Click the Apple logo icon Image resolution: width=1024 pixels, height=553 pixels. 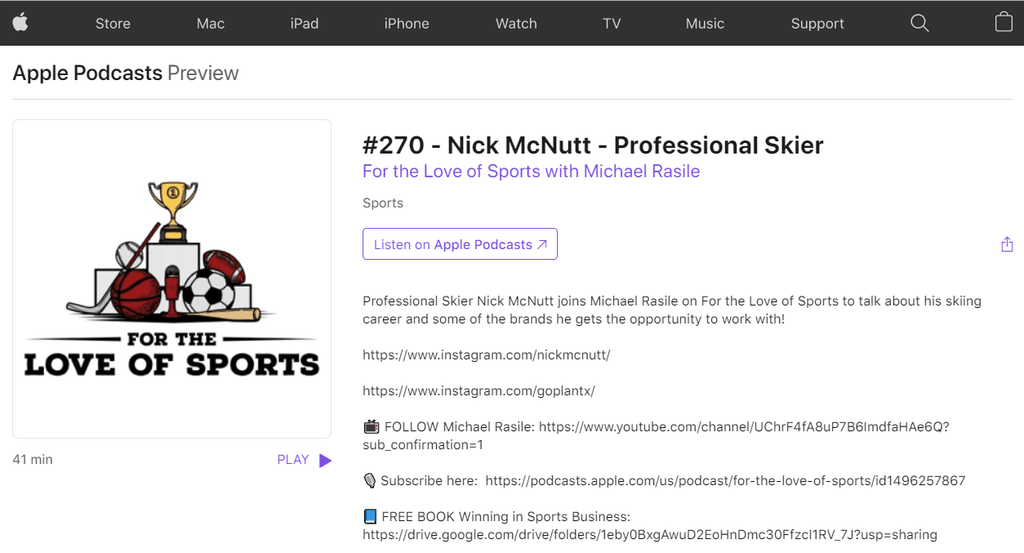coord(20,23)
